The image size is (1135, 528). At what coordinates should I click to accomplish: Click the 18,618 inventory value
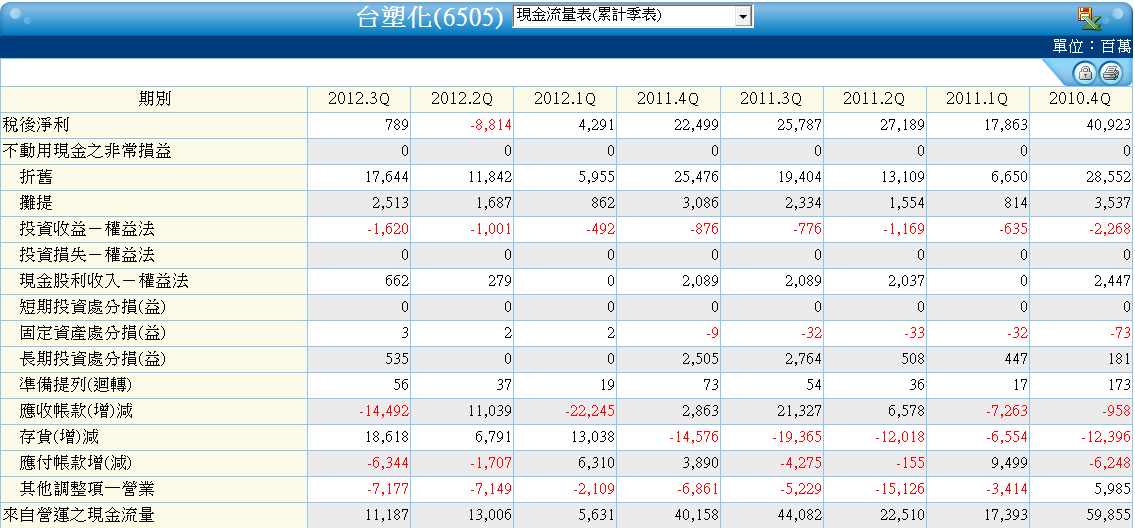click(387, 438)
